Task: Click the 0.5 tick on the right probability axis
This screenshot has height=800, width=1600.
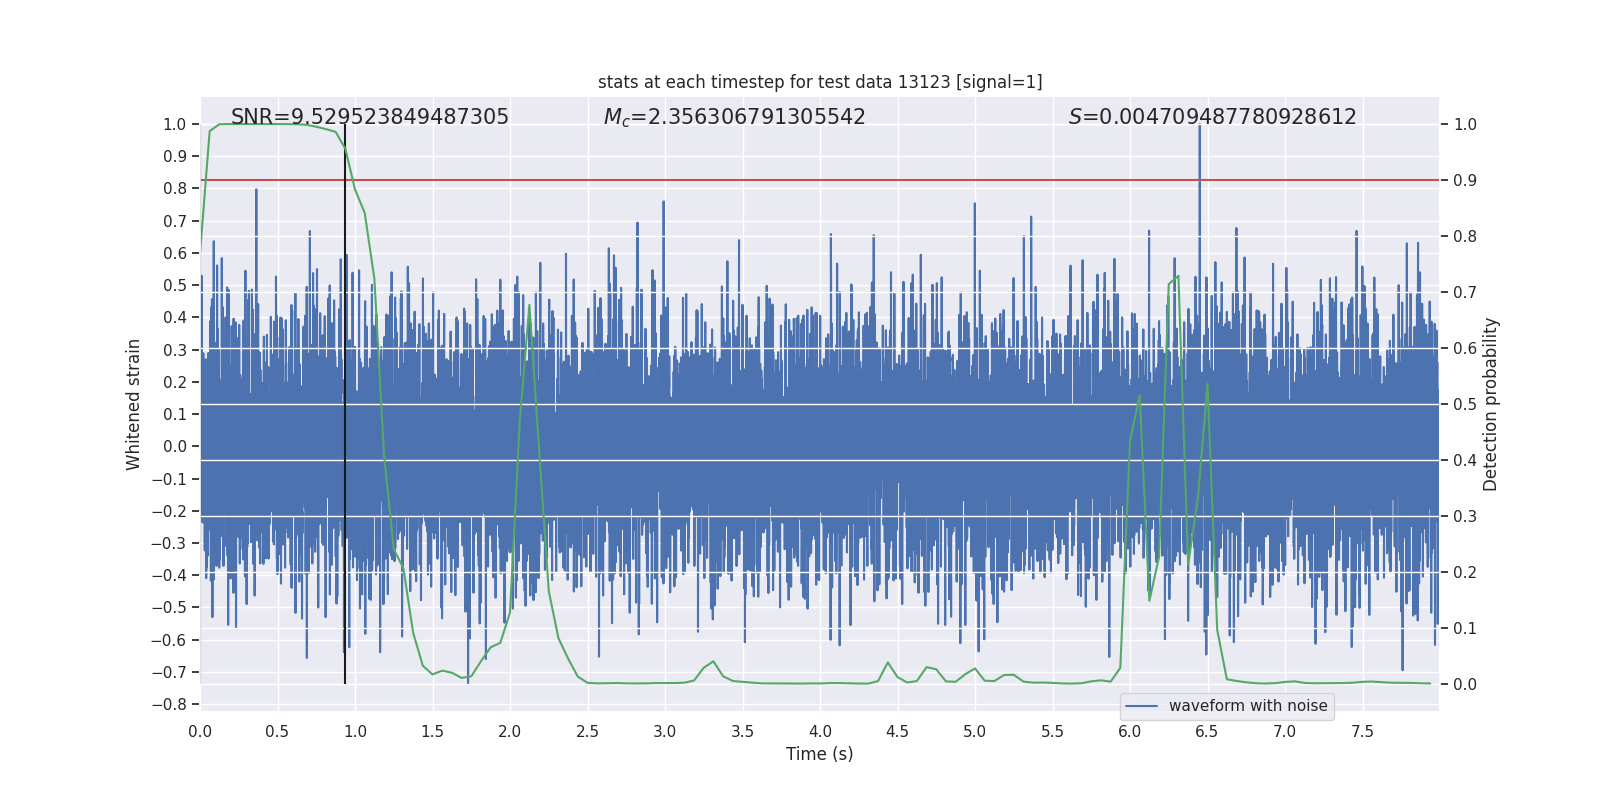Action: click(x=1465, y=404)
